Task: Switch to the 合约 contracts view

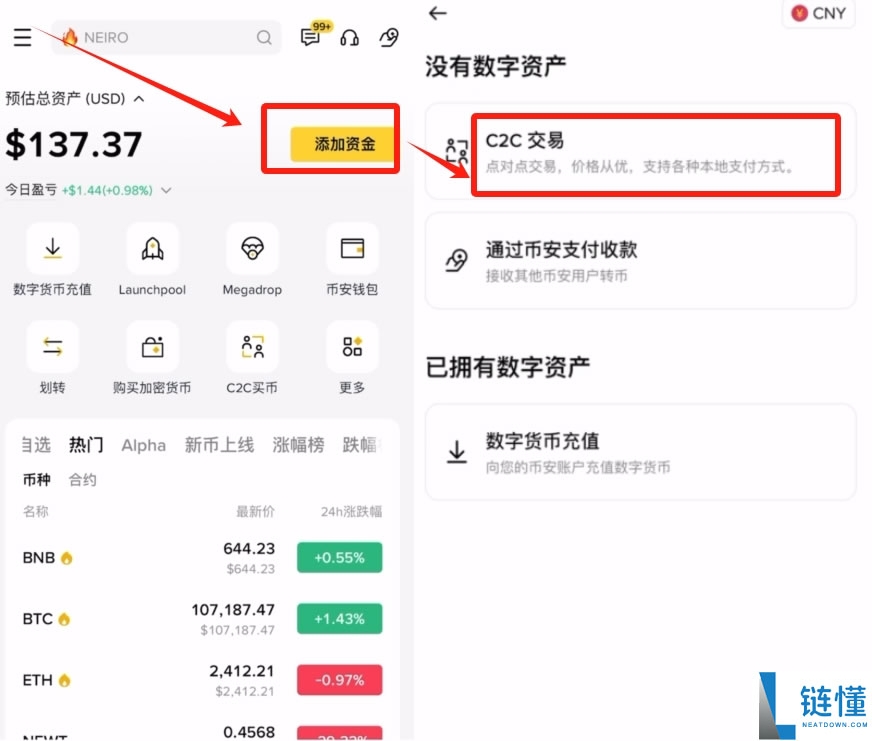Action: tap(82, 479)
